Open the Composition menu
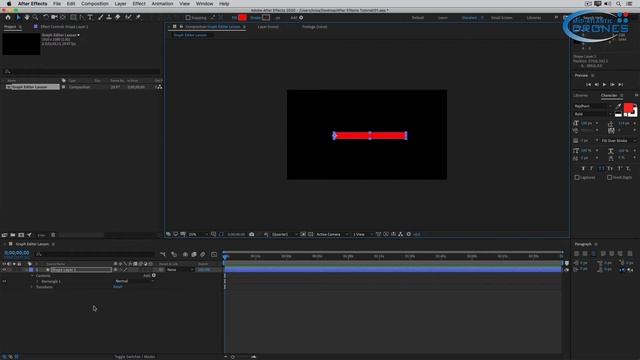 pos(95,4)
